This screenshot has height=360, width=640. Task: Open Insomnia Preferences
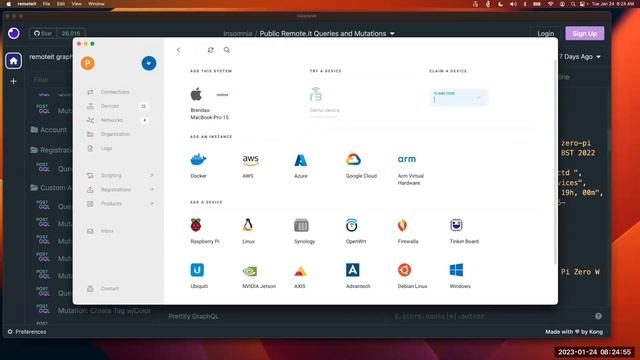point(27,332)
